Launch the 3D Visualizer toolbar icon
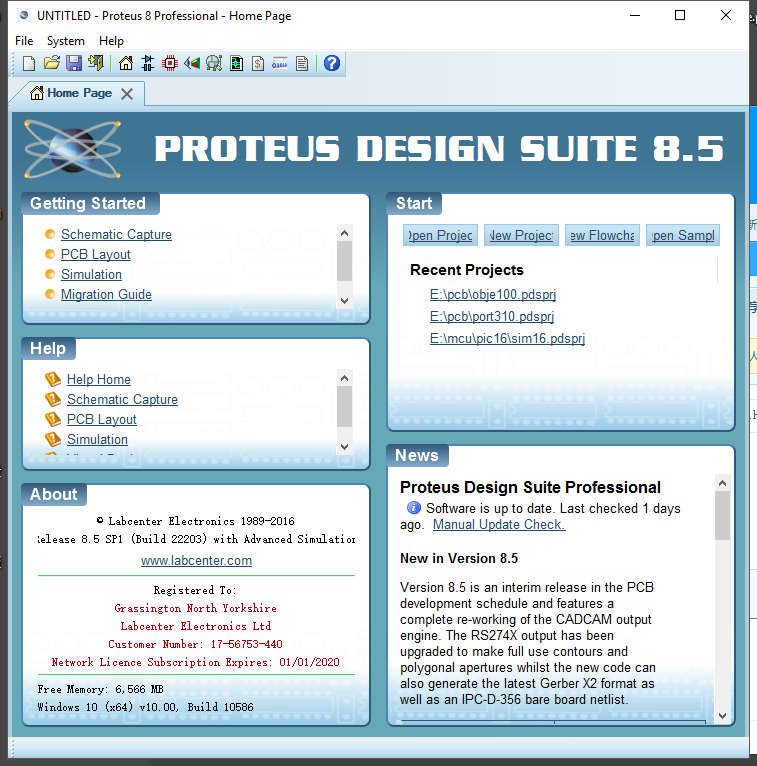 coord(192,63)
